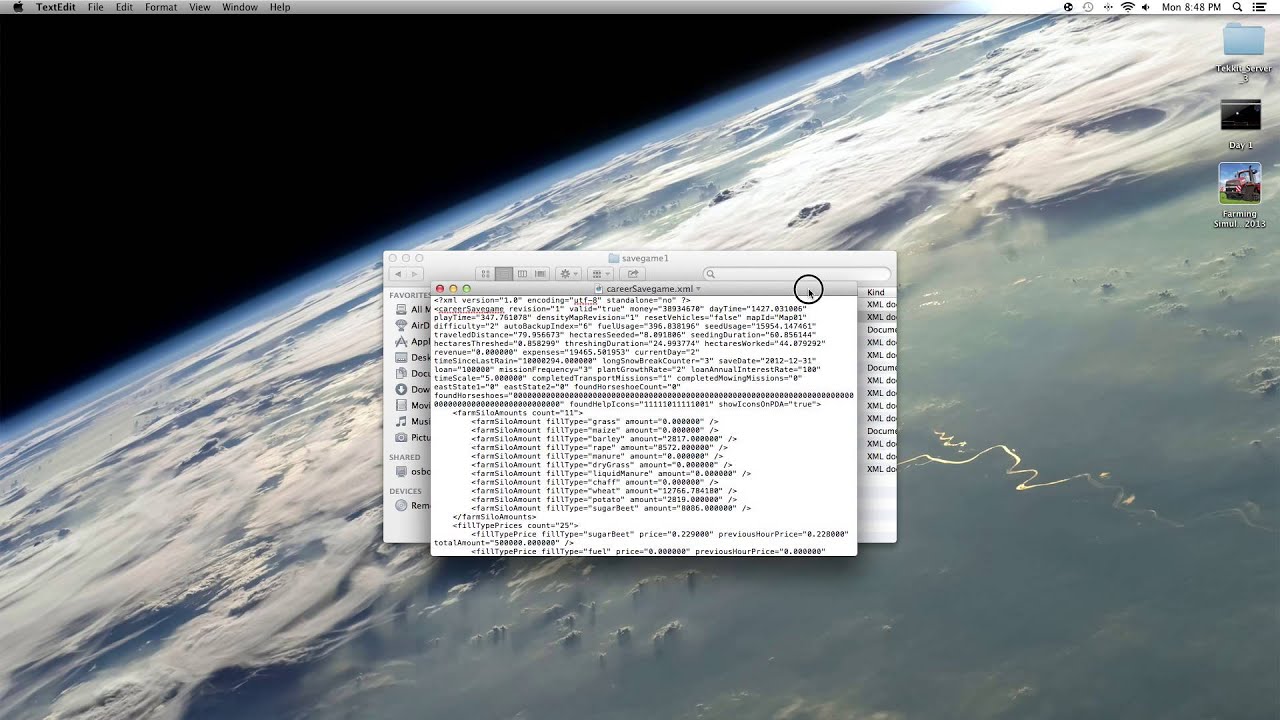
Task: Open the Format menu
Action: pyautogui.click(x=161, y=7)
